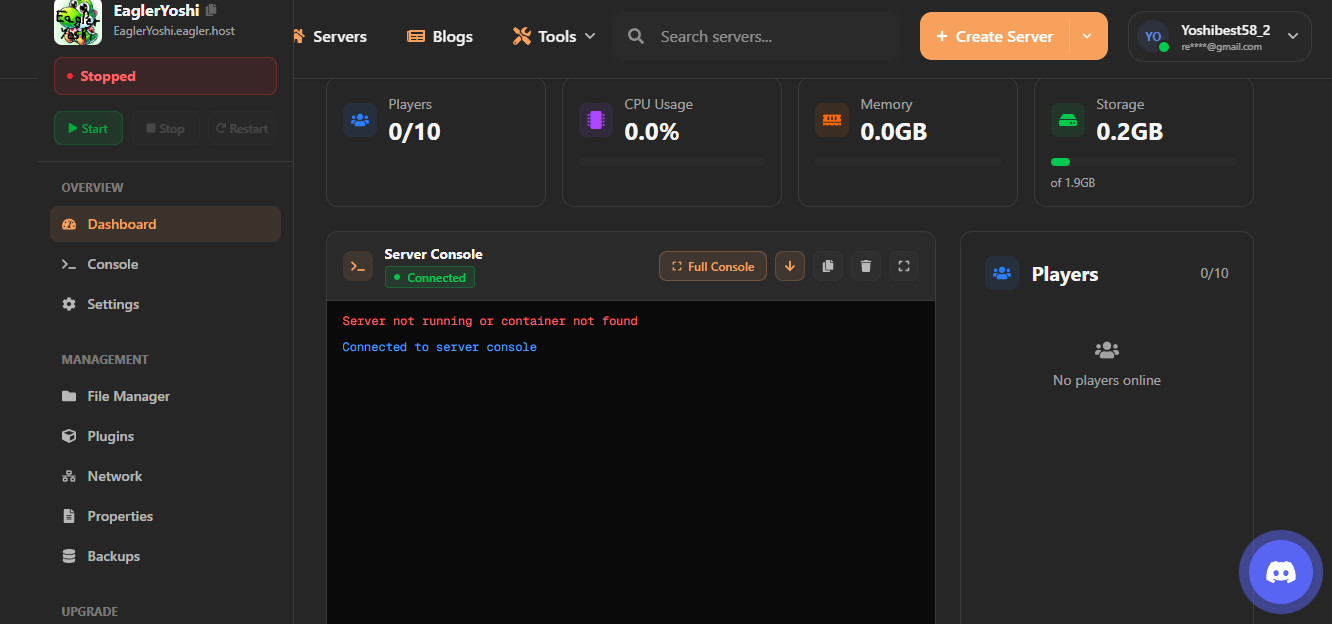Image resolution: width=1332 pixels, height=624 pixels.
Task: Open the Backups section
Action: [x=113, y=556]
